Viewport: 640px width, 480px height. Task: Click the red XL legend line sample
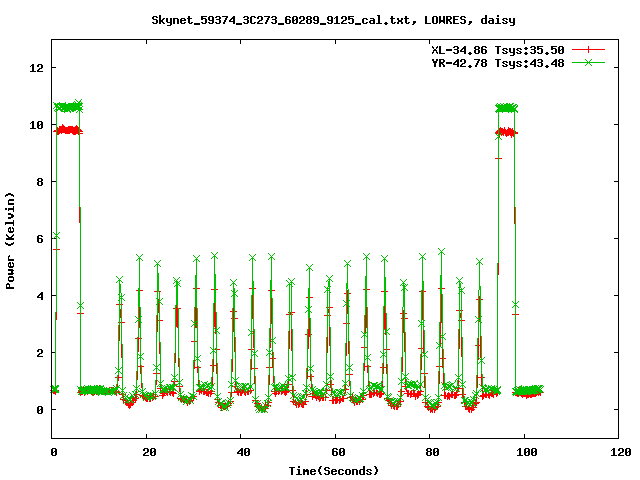(588, 50)
